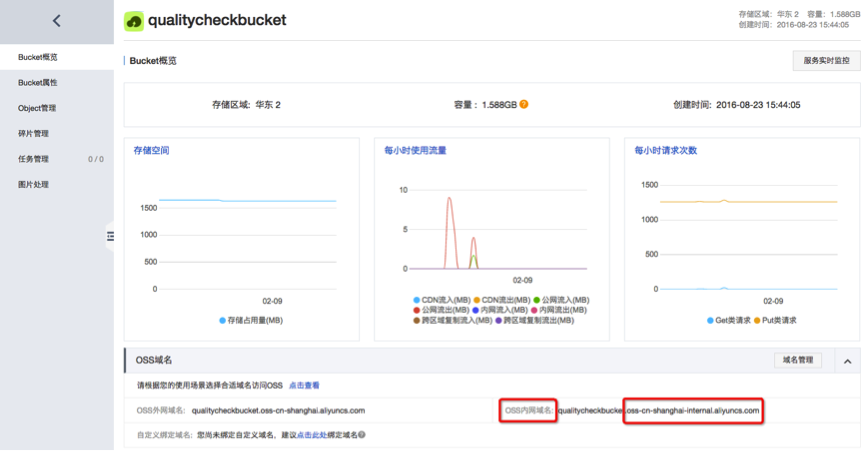Image resolution: width=866 pixels, height=451 pixels.
Task: Click the orange Put request line in chart
Action: pos(748,201)
